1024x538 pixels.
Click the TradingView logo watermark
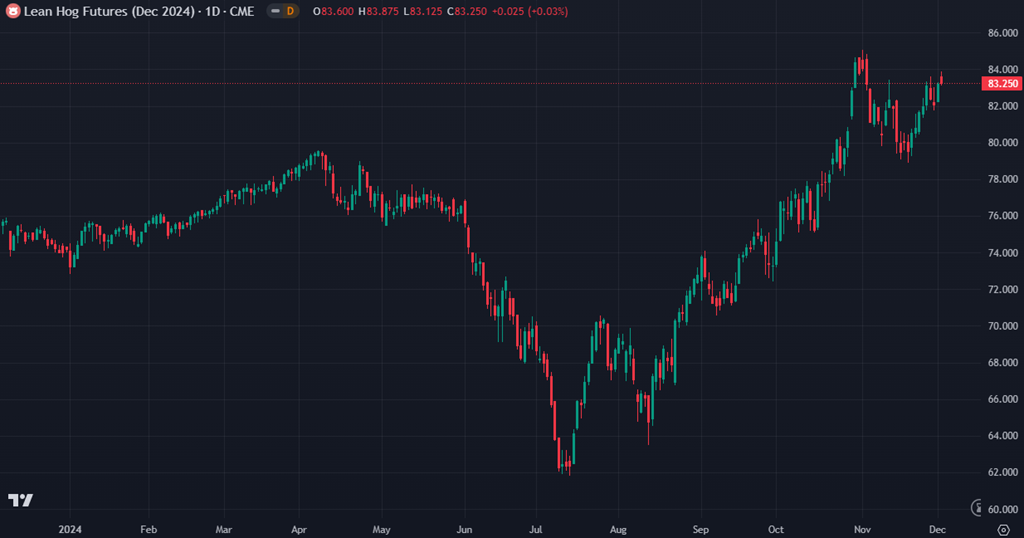click(x=20, y=500)
